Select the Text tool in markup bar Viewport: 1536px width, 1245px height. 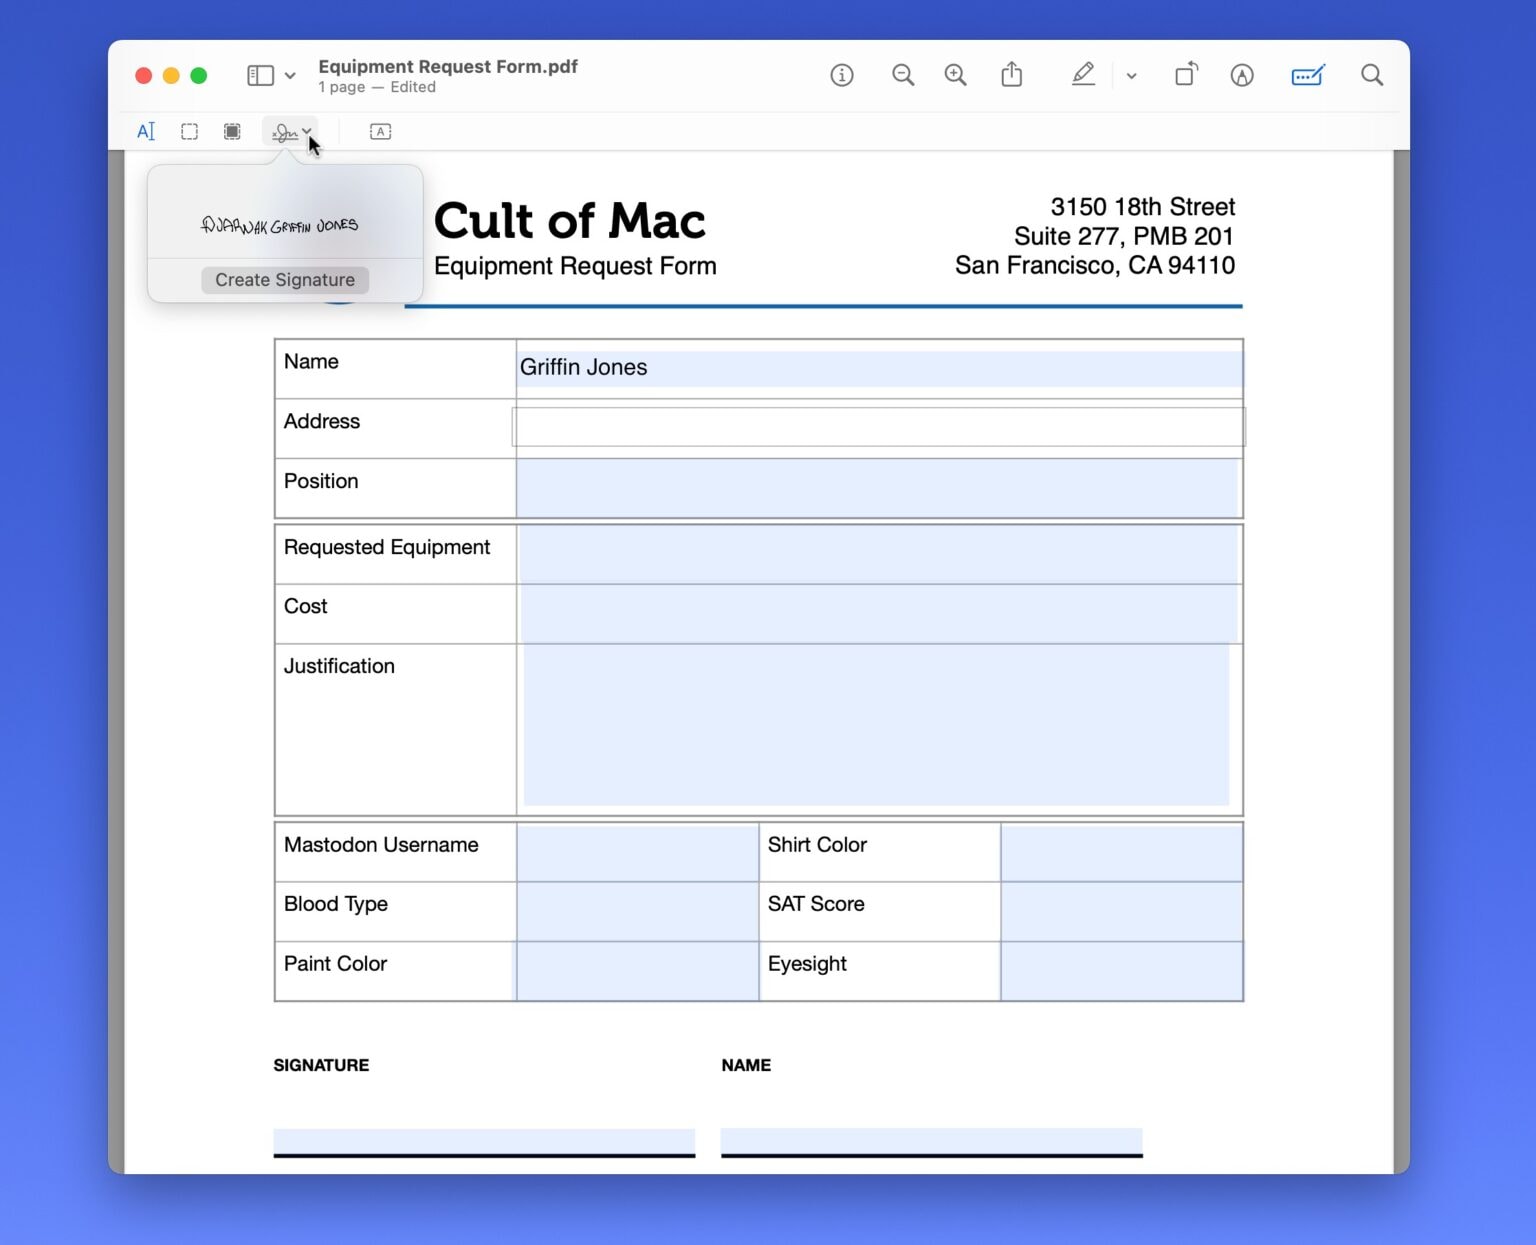pos(146,131)
